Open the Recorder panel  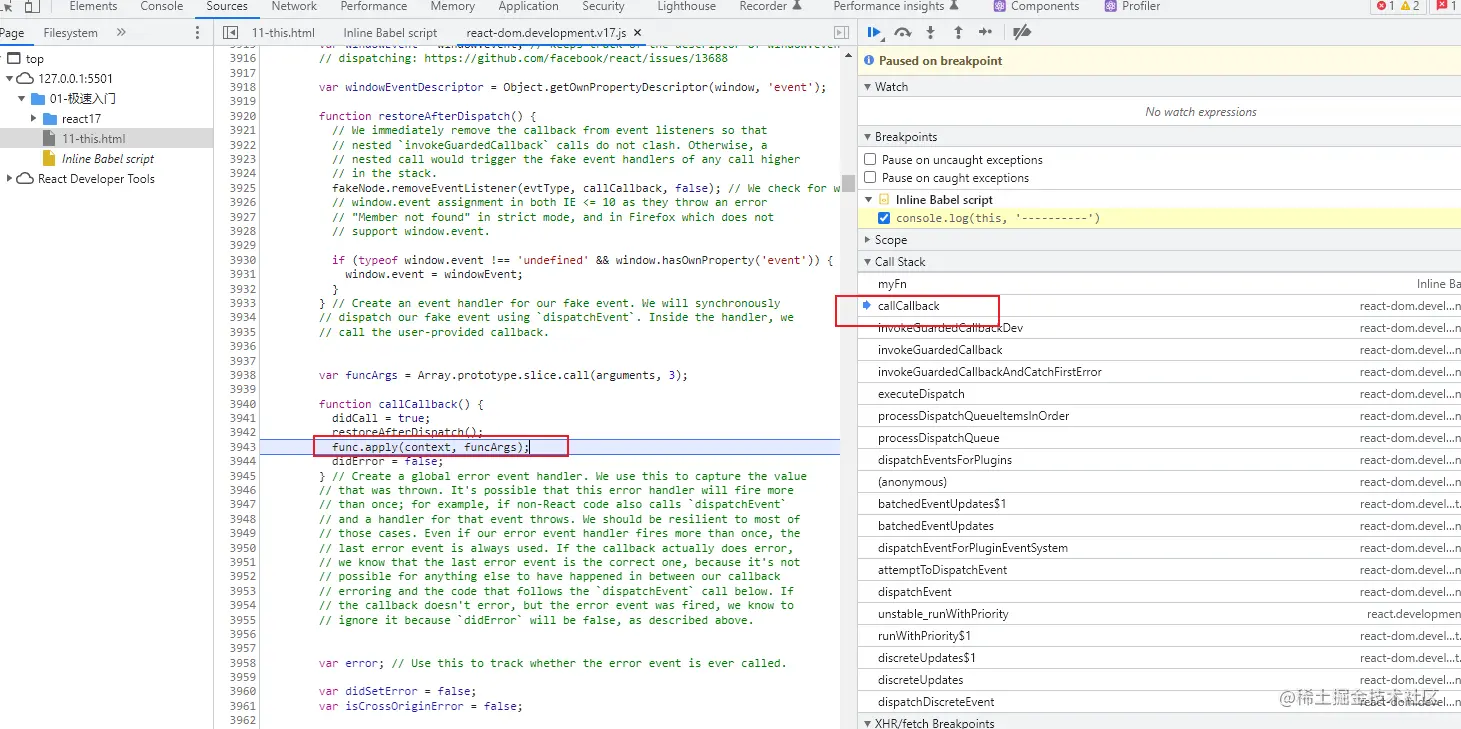770,6
